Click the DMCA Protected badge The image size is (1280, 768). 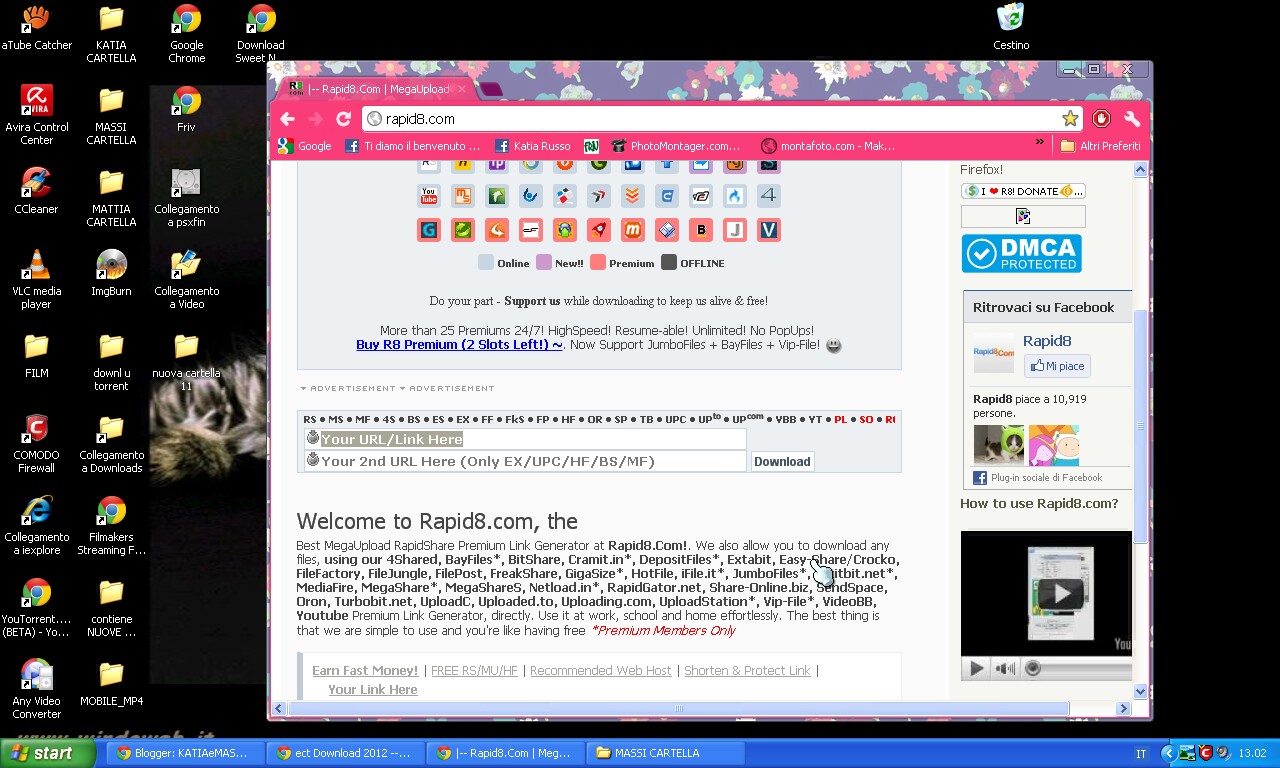click(x=1021, y=254)
